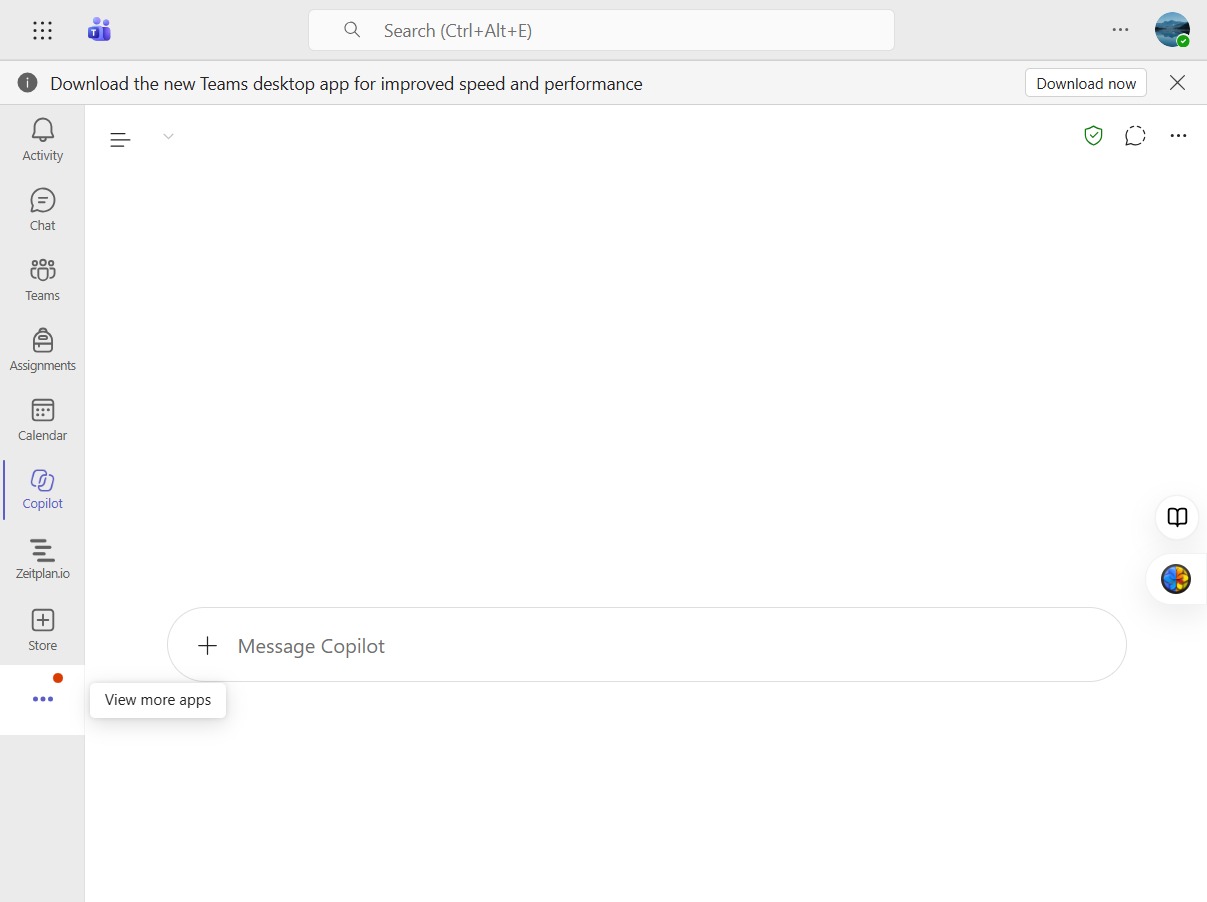1207x902 pixels.
Task: Click the banner info icon
Action: pos(28,83)
